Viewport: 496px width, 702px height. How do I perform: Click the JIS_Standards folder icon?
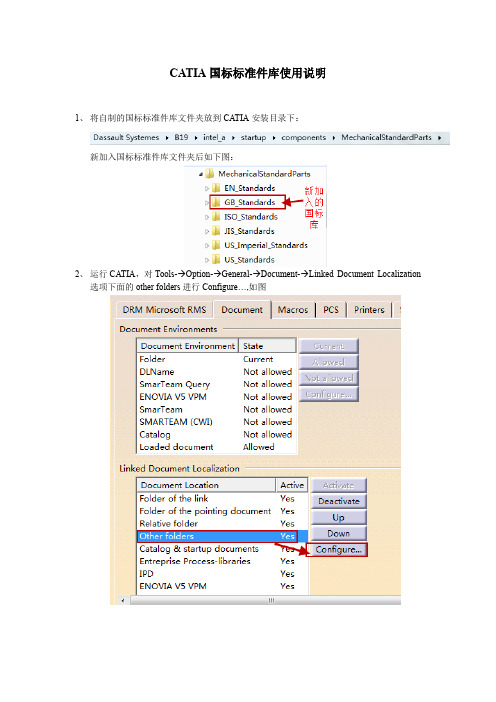[x=216, y=231]
